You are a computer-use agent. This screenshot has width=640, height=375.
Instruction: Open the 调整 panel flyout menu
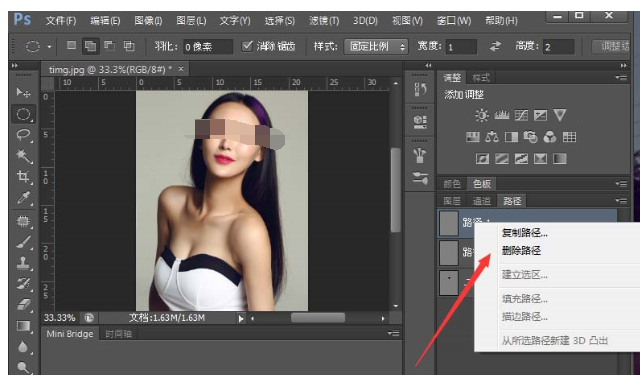(621, 78)
